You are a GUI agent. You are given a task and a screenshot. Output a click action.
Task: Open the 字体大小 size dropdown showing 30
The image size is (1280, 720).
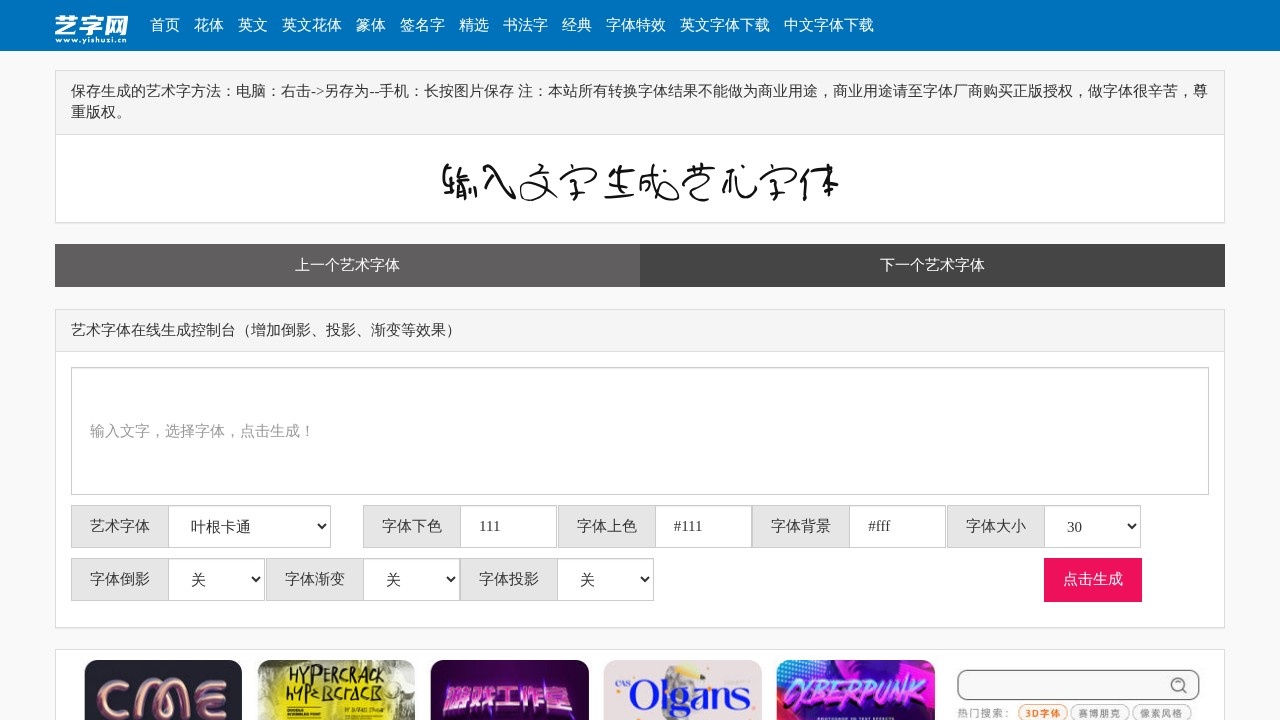click(x=1092, y=526)
